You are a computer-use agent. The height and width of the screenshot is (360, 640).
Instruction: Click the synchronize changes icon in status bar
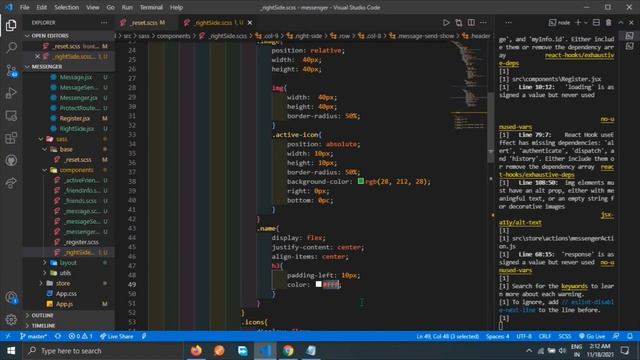tap(58, 336)
